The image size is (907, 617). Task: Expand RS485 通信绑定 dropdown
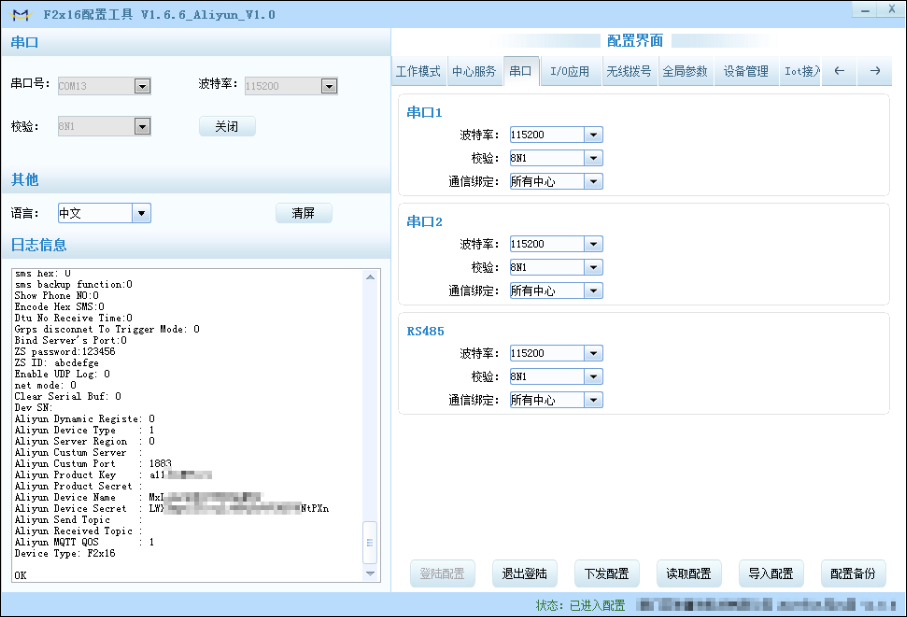coord(593,400)
